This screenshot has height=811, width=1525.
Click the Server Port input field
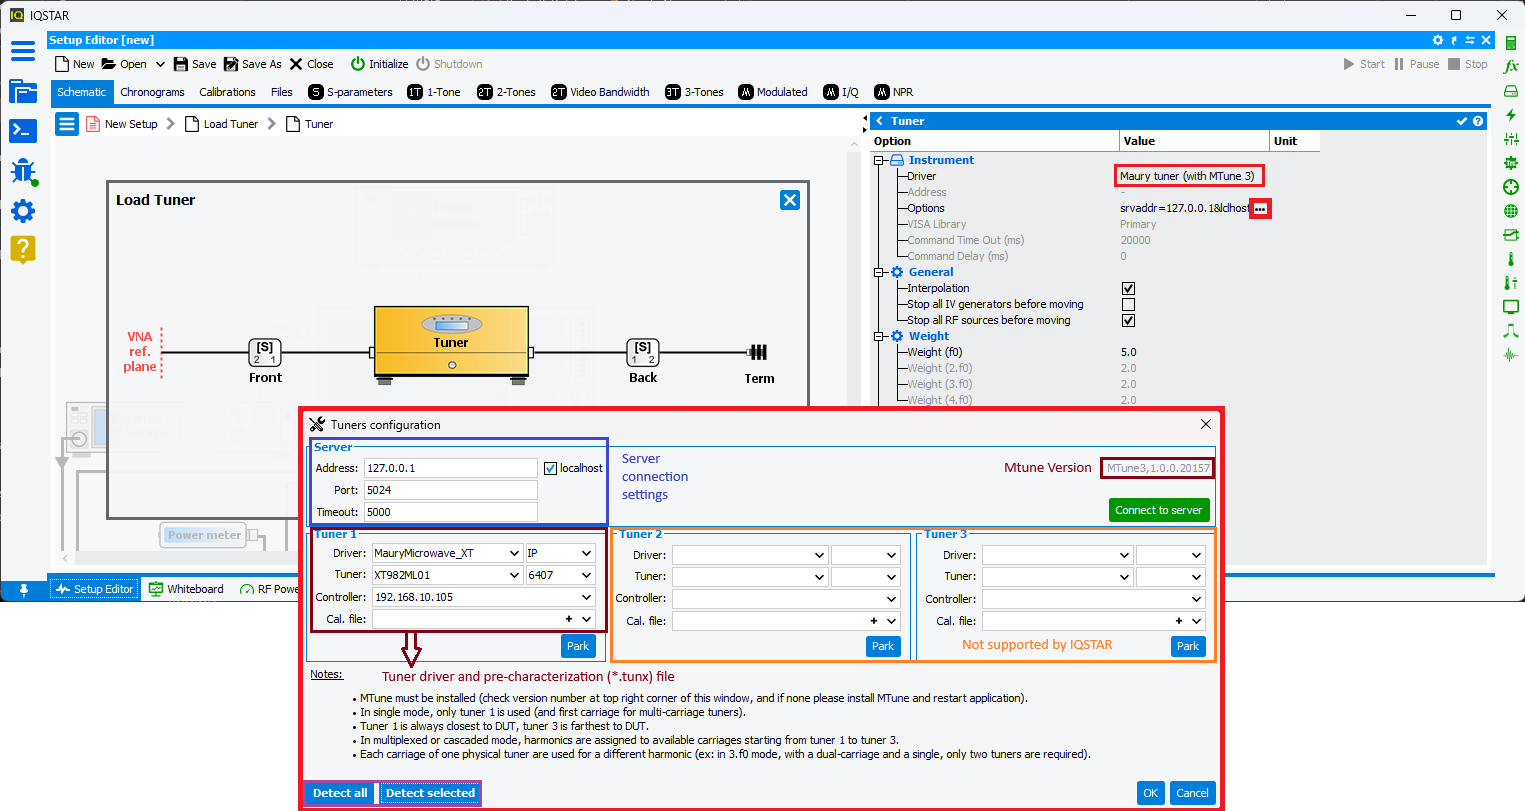451,490
